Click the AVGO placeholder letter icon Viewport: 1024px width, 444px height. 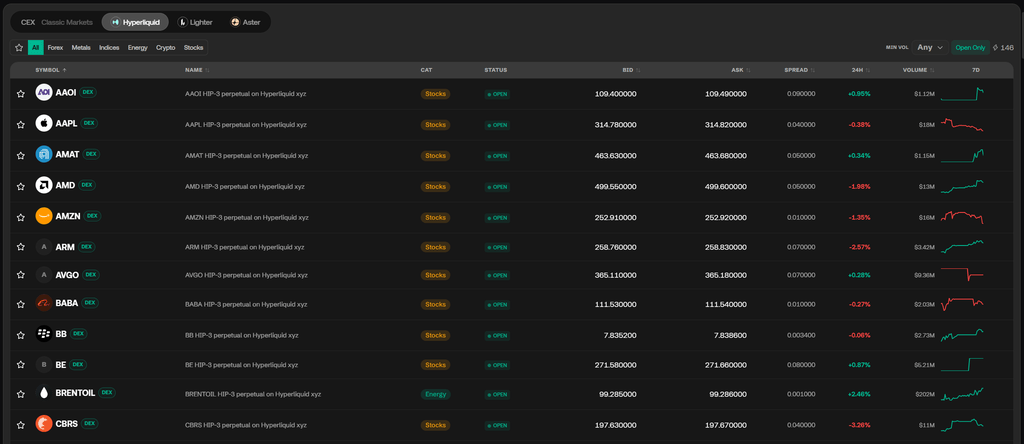click(x=44, y=275)
